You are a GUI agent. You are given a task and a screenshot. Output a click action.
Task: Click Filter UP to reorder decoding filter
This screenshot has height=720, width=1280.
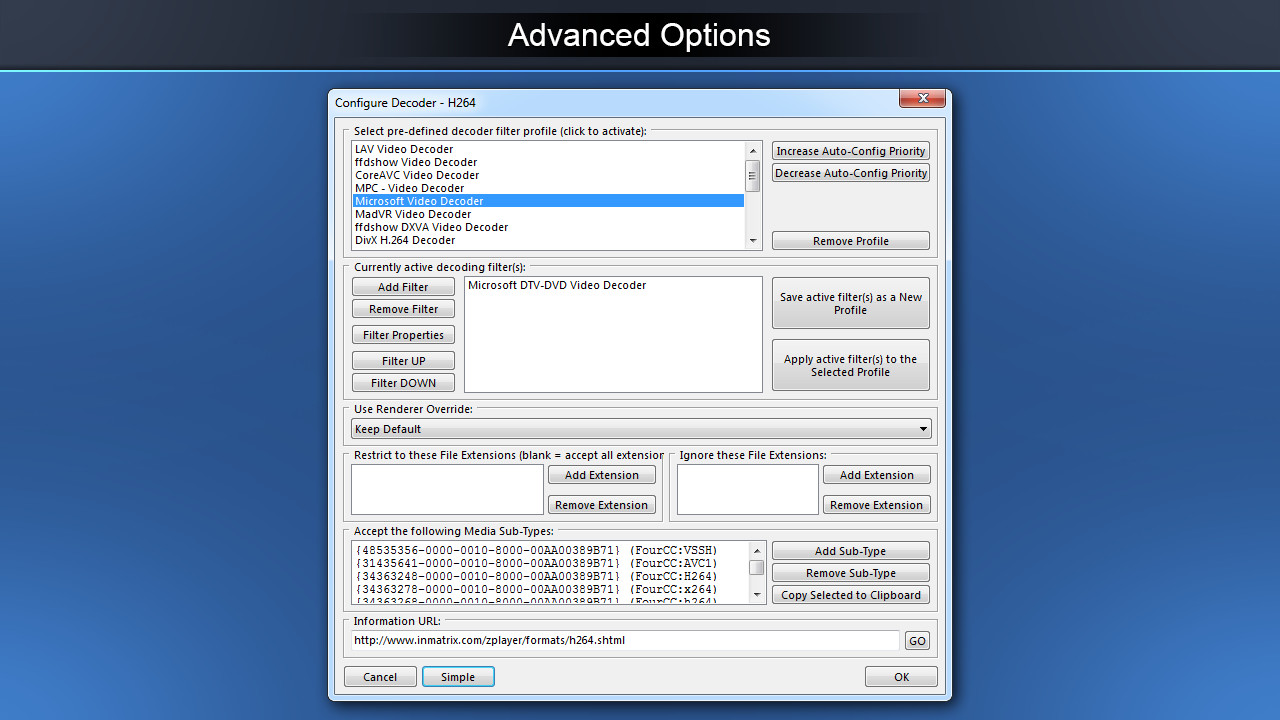[x=403, y=360]
